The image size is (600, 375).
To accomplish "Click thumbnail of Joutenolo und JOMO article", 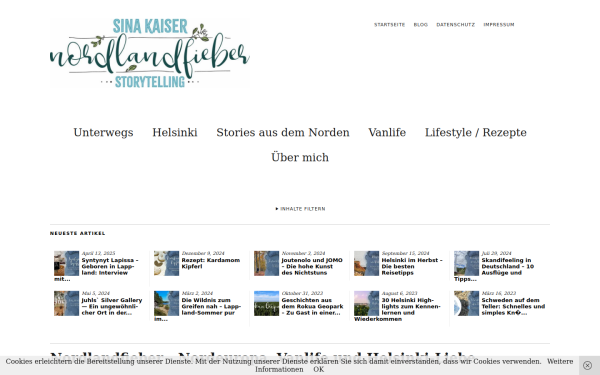I will tap(266, 263).
